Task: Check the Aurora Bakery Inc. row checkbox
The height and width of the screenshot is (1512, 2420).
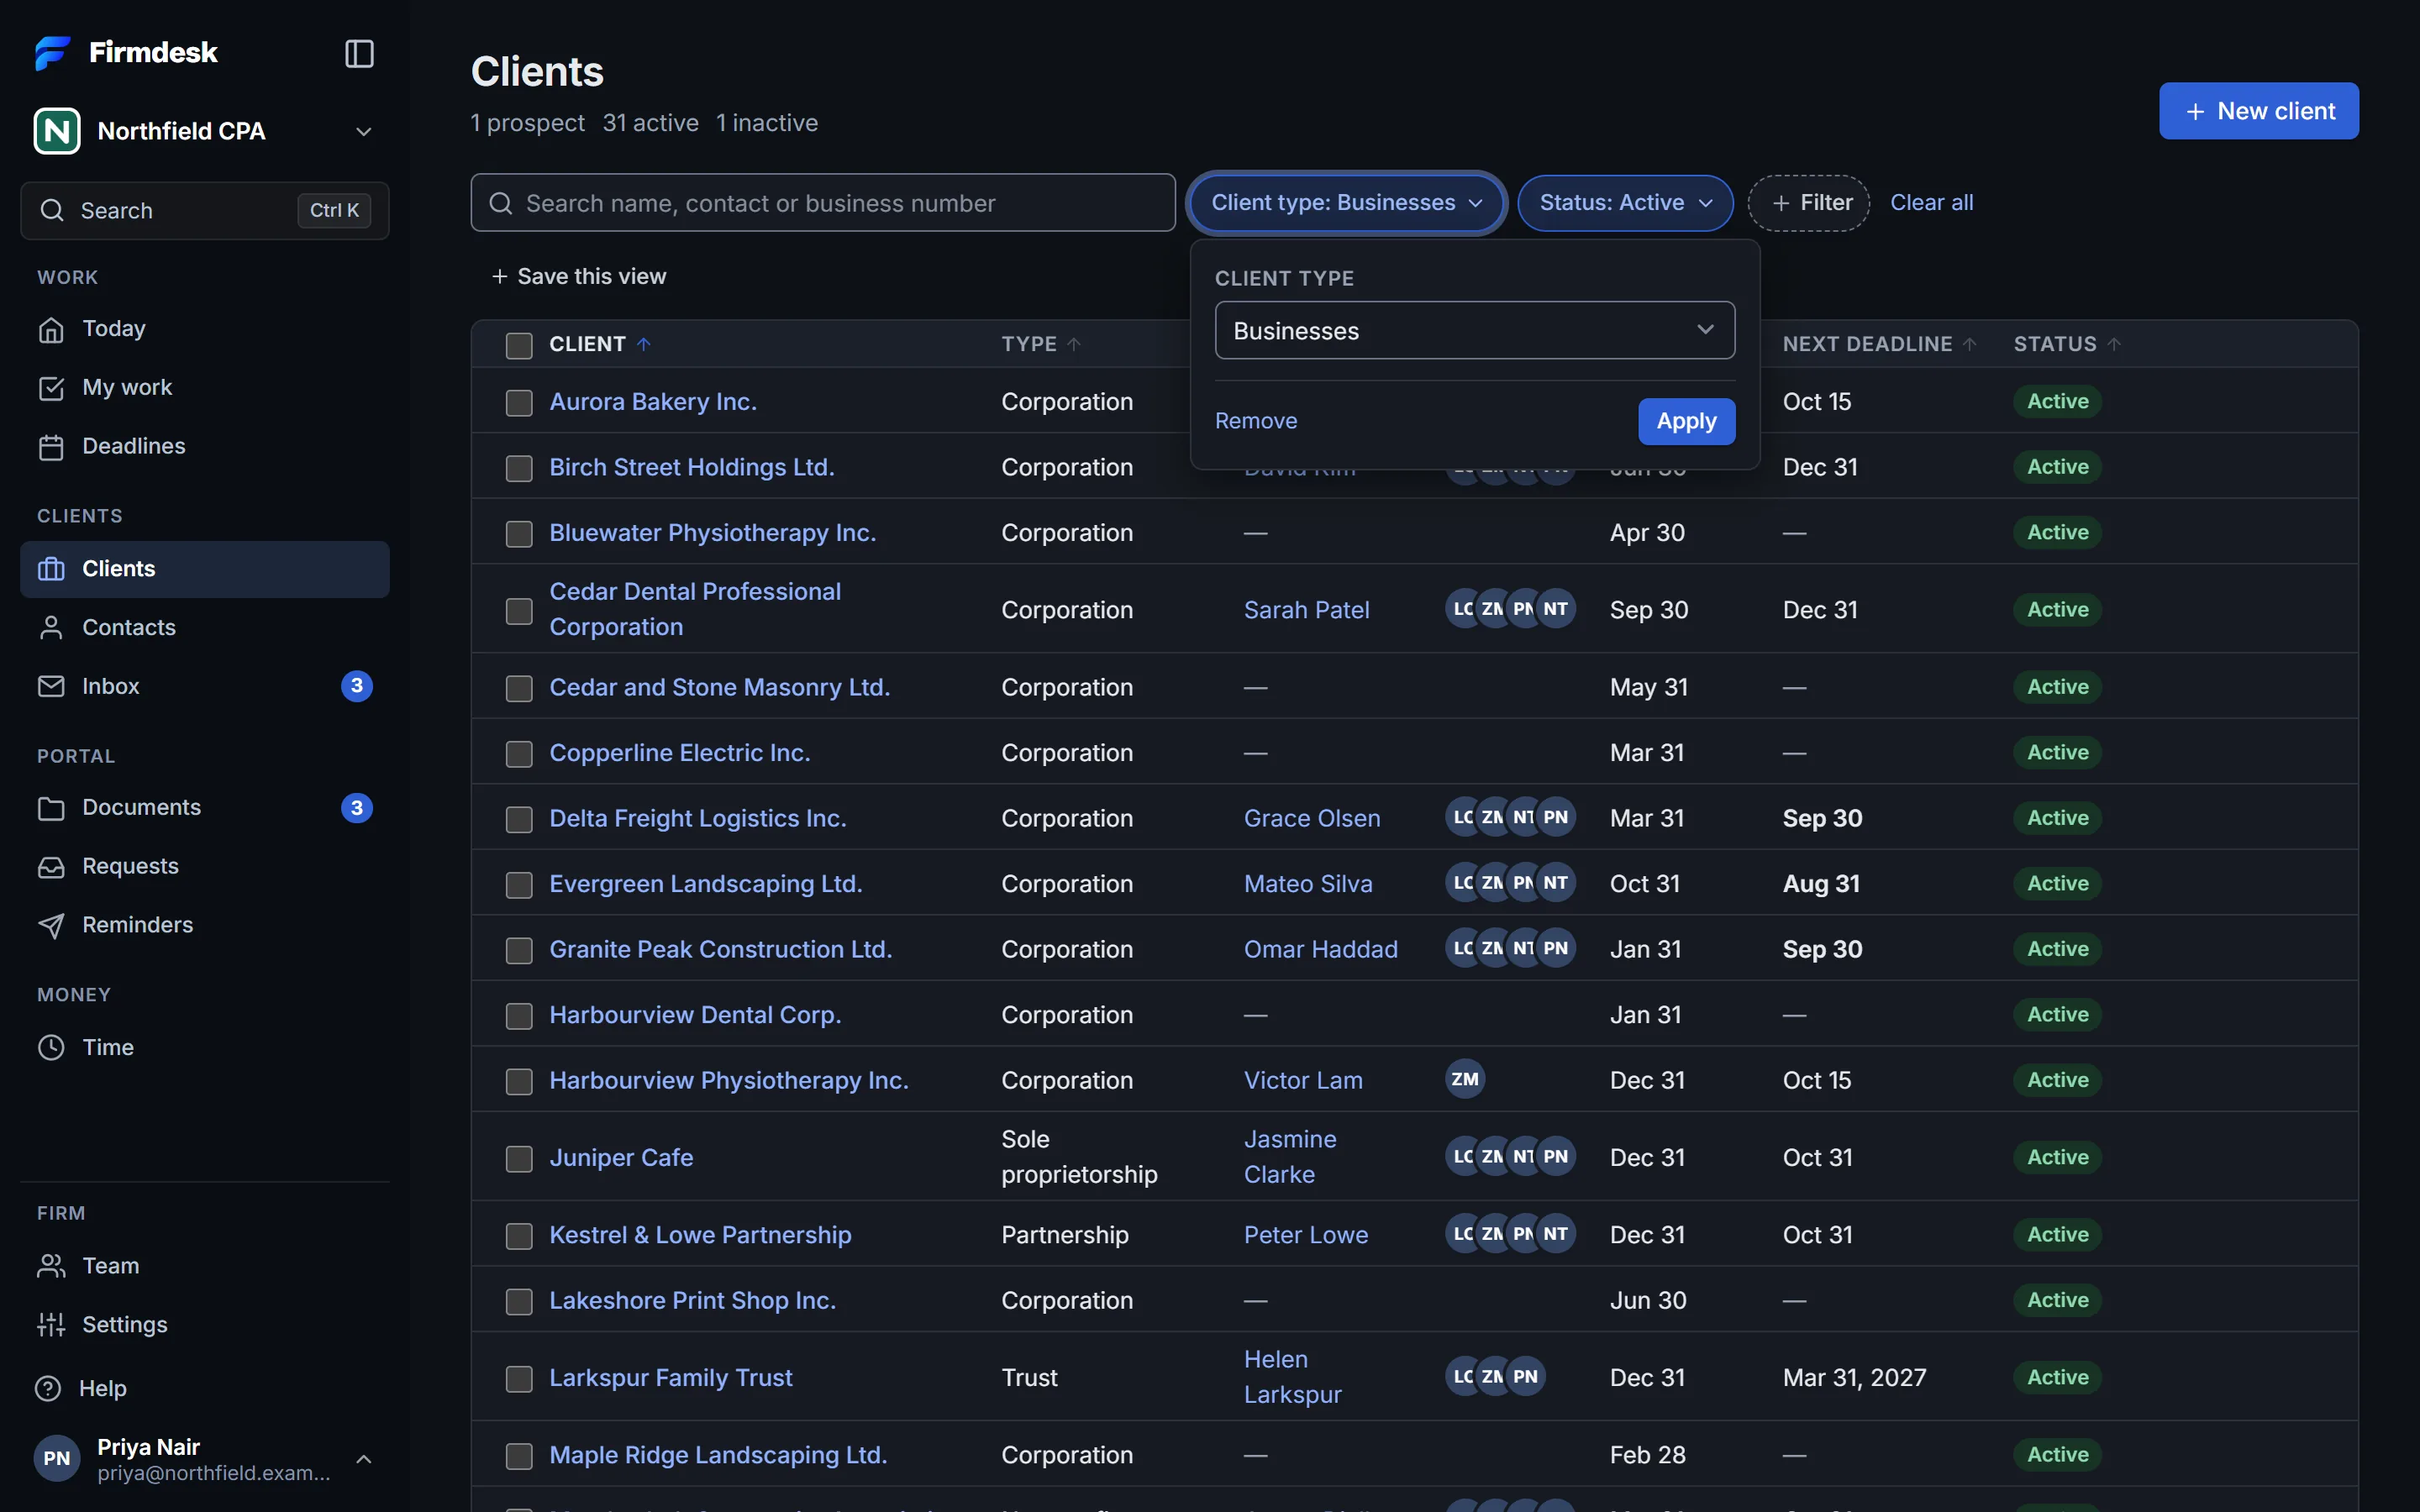Action: click(519, 402)
